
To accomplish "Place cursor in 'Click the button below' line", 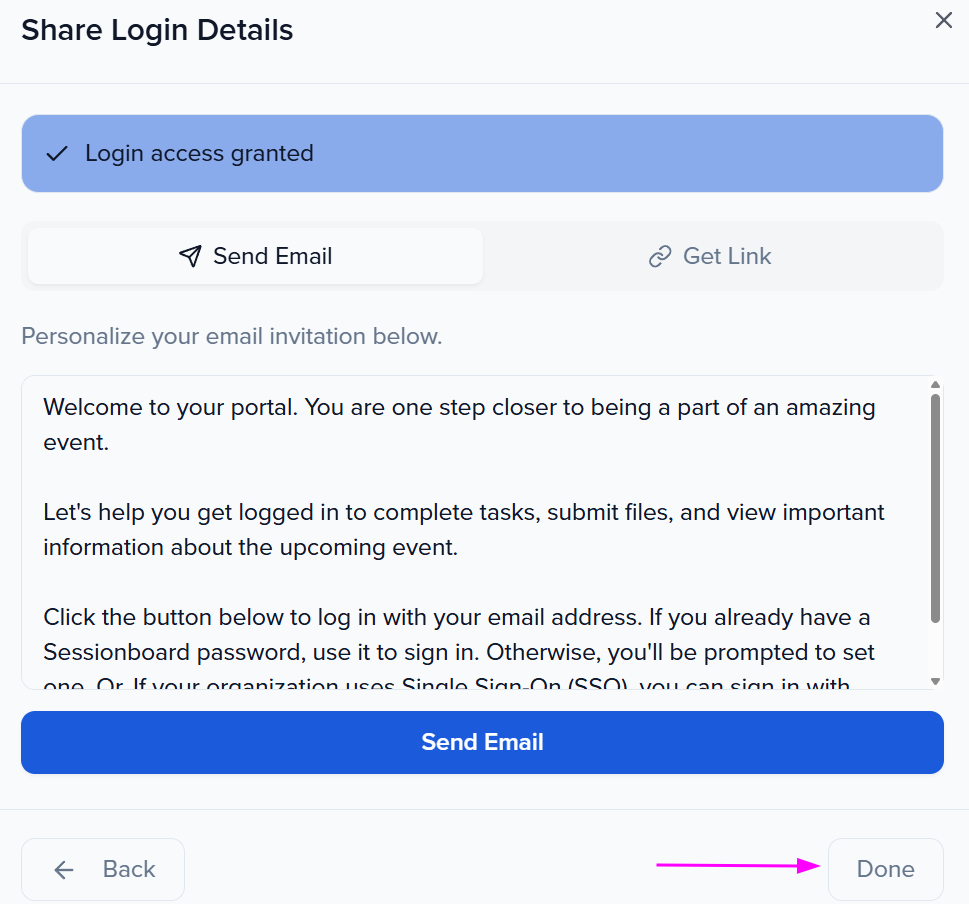I will pyautogui.click(x=459, y=618).
